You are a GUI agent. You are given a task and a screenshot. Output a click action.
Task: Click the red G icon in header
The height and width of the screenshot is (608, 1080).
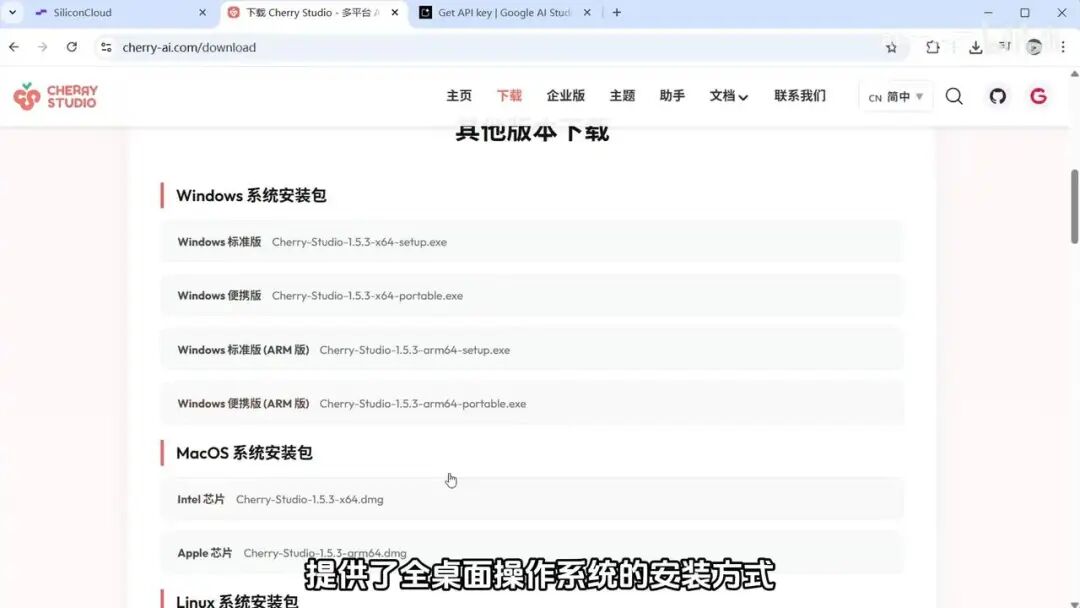(1038, 96)
